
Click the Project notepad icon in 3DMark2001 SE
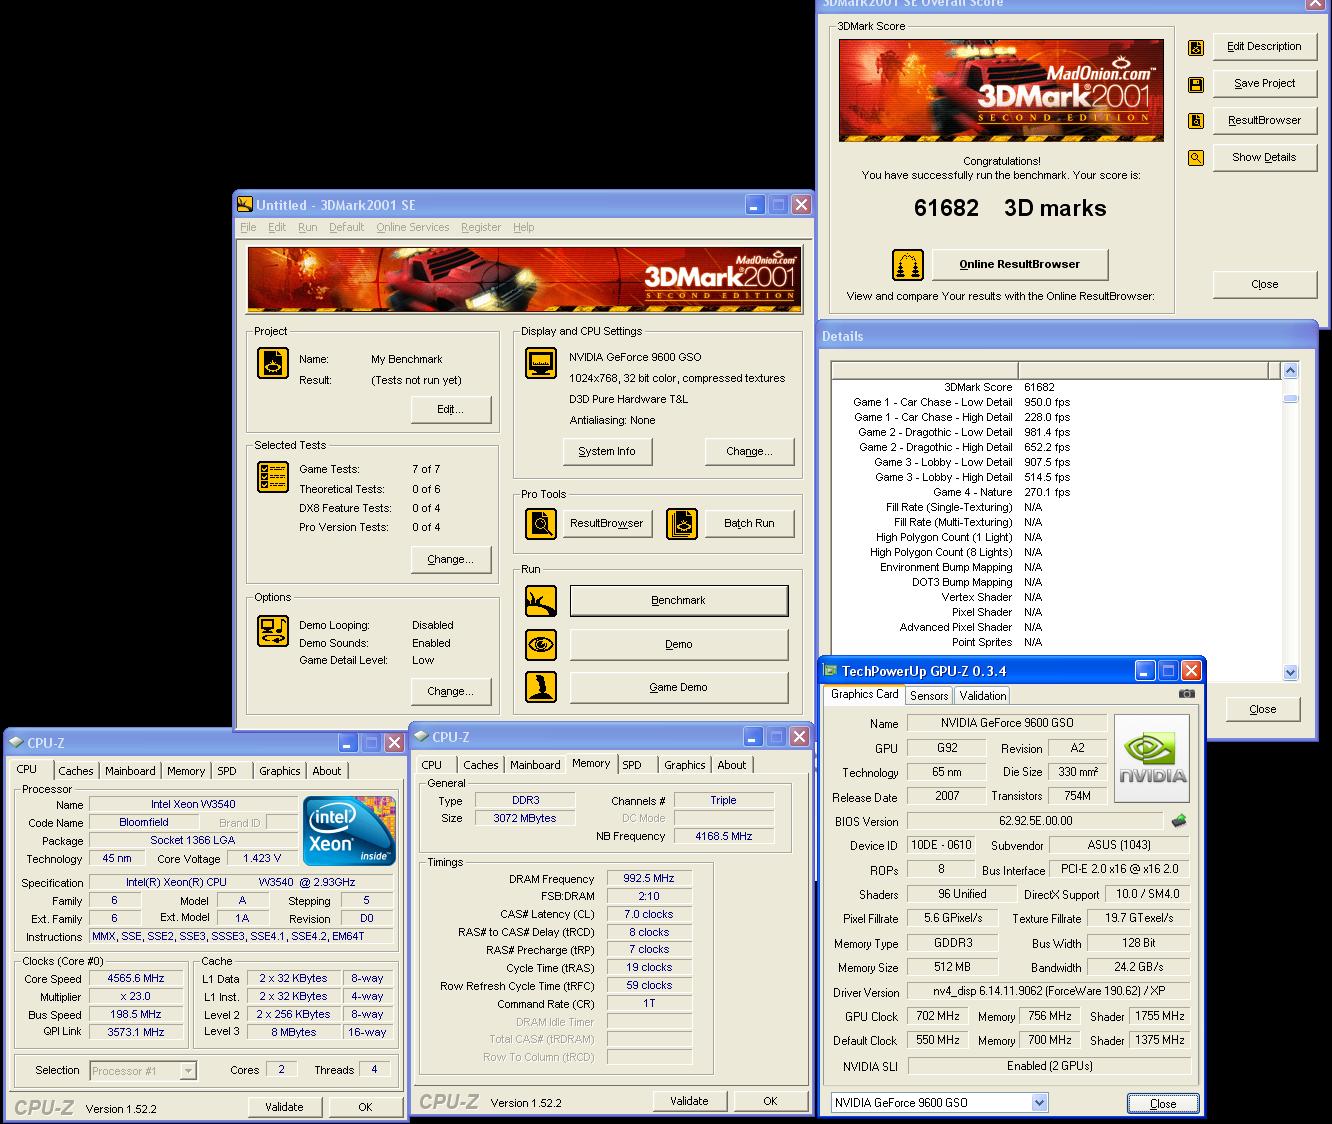pyautogui.click(x=273, y=362)
